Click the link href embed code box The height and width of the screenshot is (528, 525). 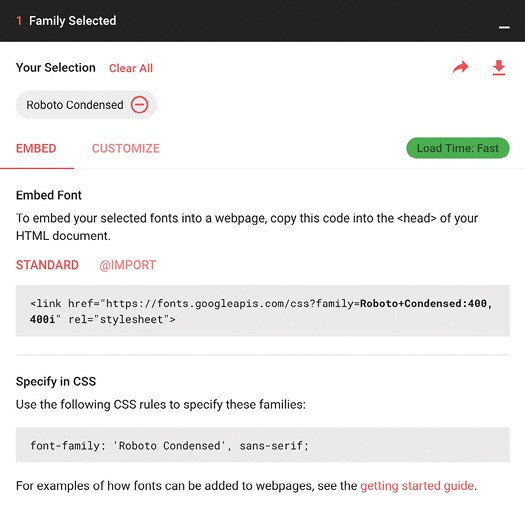click(263, 311)
